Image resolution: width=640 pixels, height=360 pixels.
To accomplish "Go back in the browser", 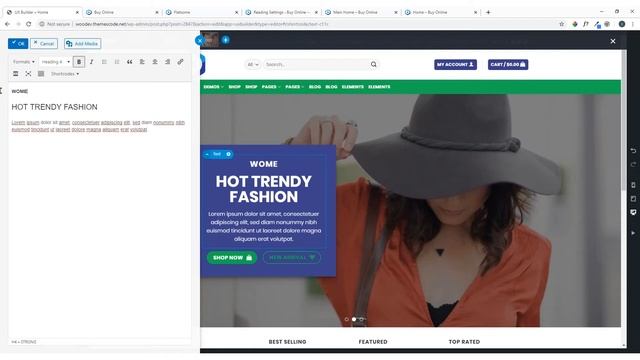I will point(7,24).
